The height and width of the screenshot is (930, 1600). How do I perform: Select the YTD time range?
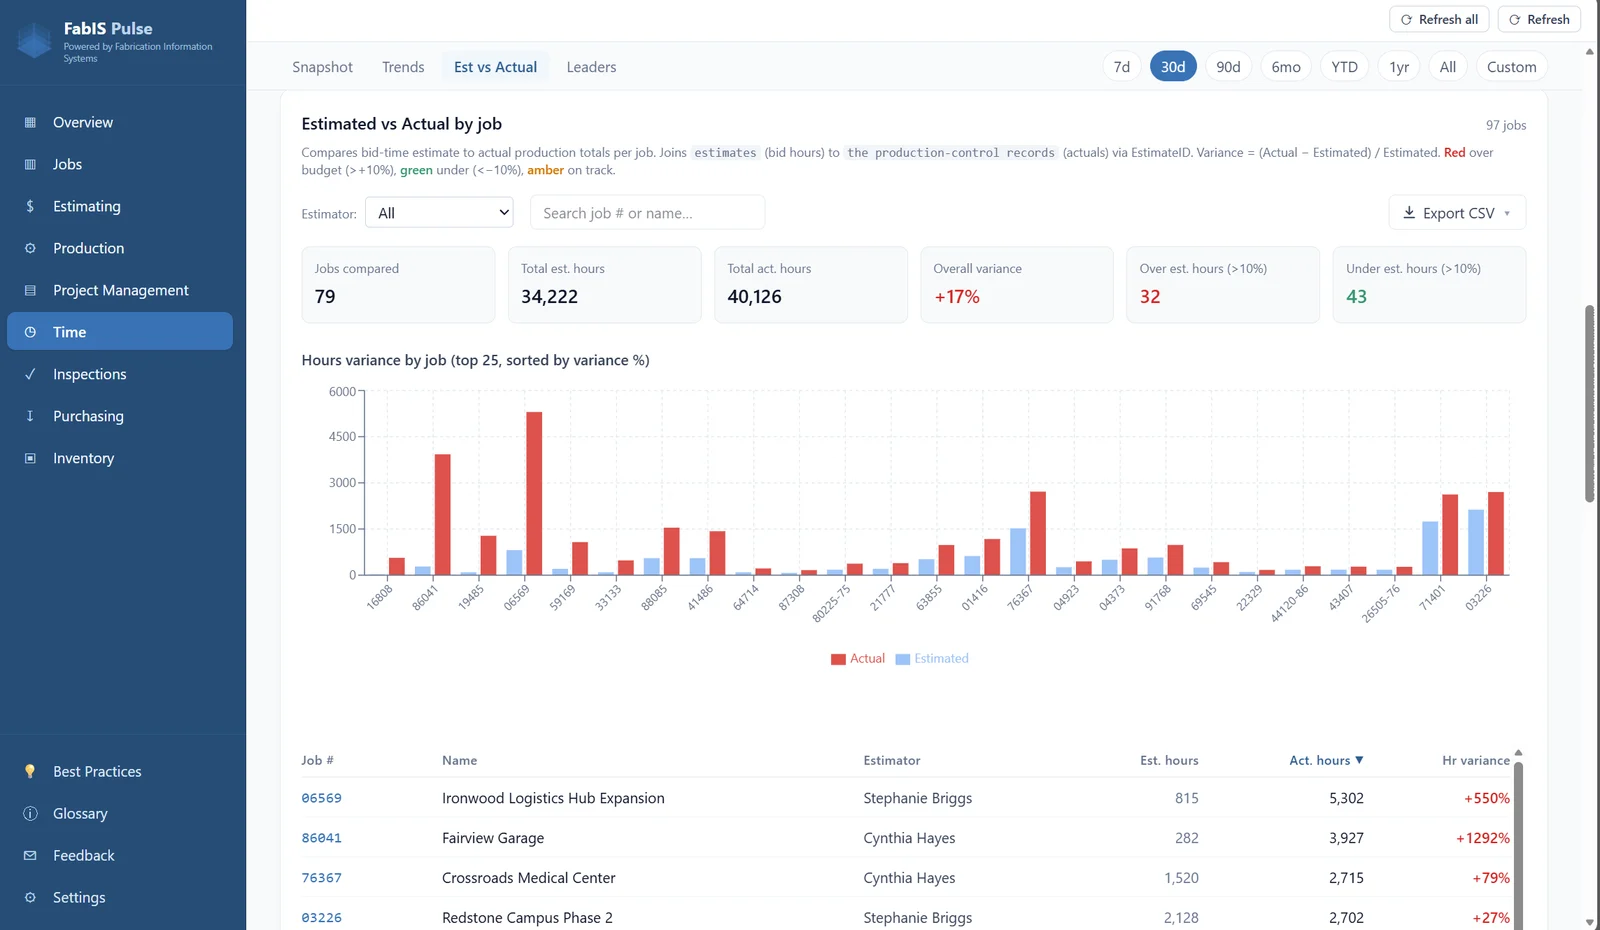point(1344,67)
